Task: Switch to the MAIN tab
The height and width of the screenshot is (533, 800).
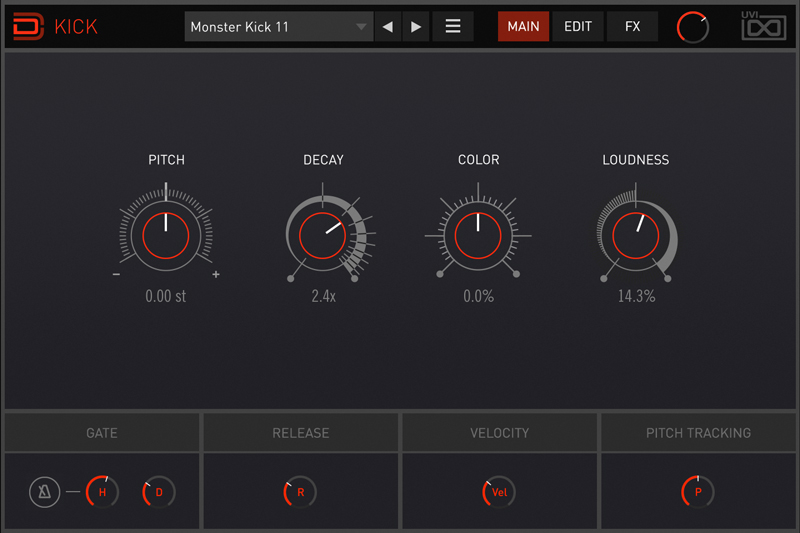Action: coord(523,27)
